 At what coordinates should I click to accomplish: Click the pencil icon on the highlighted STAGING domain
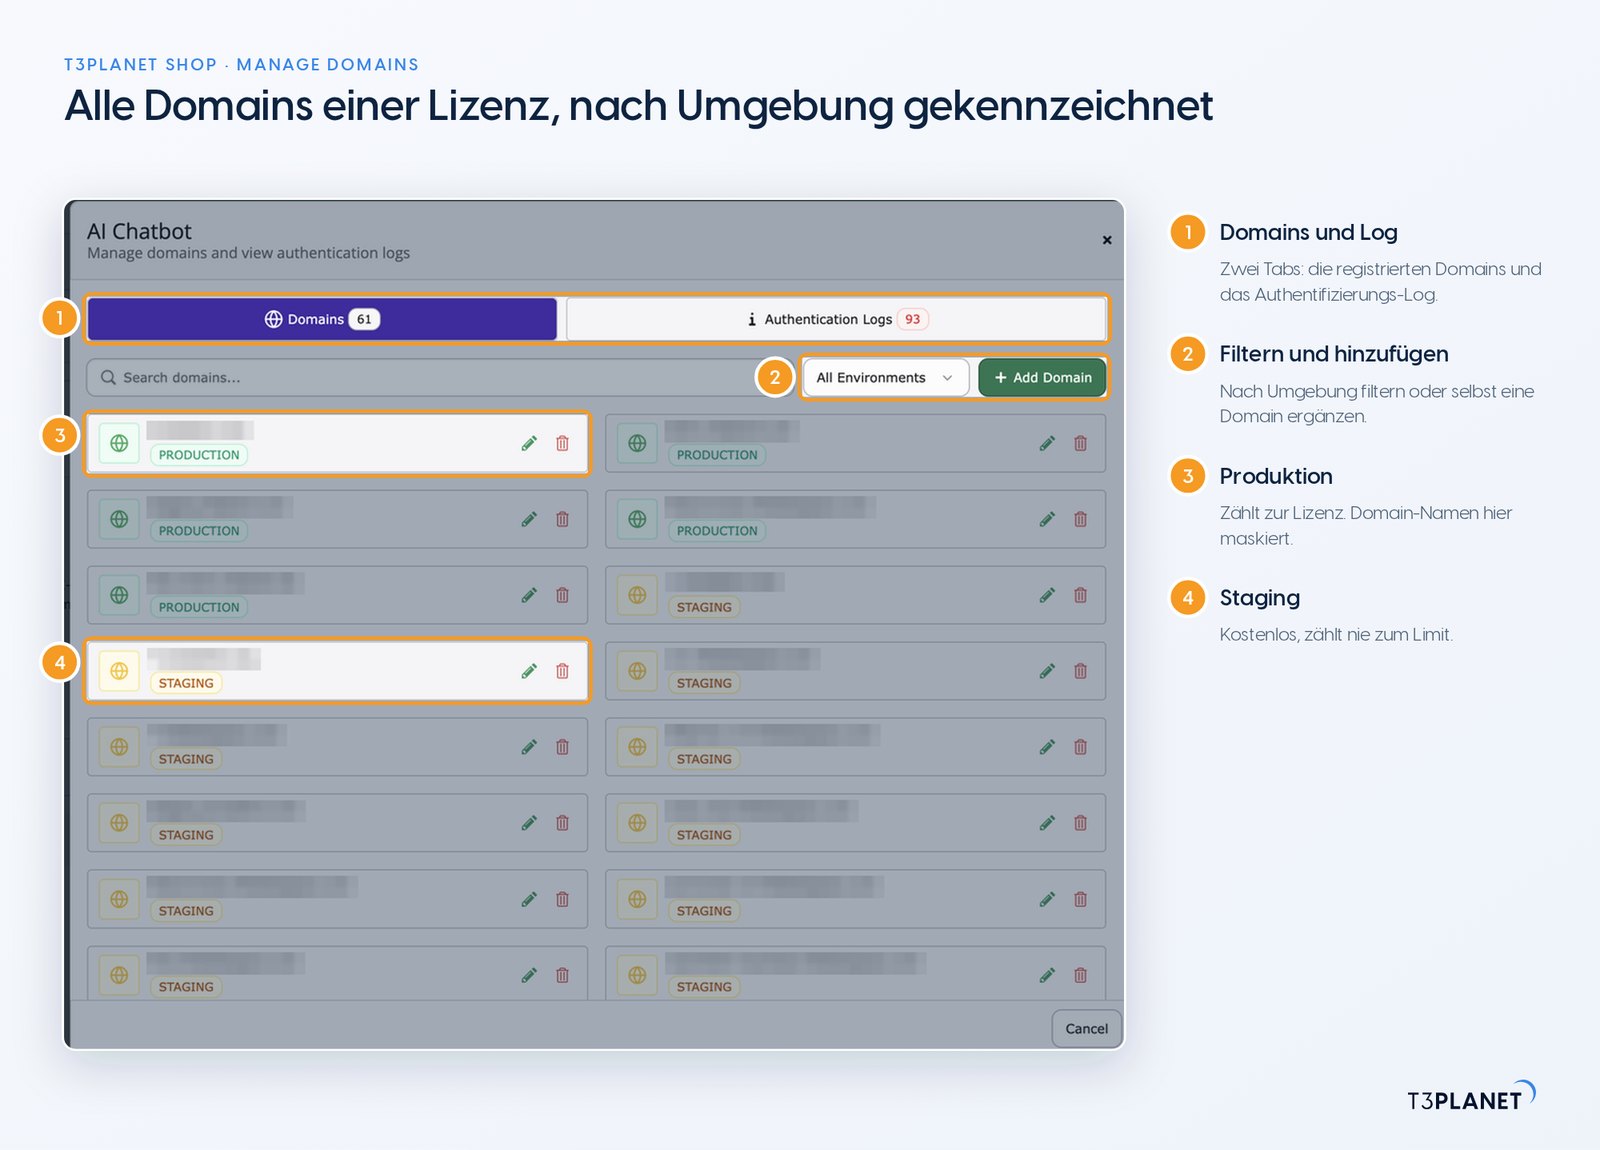[529, 671]
